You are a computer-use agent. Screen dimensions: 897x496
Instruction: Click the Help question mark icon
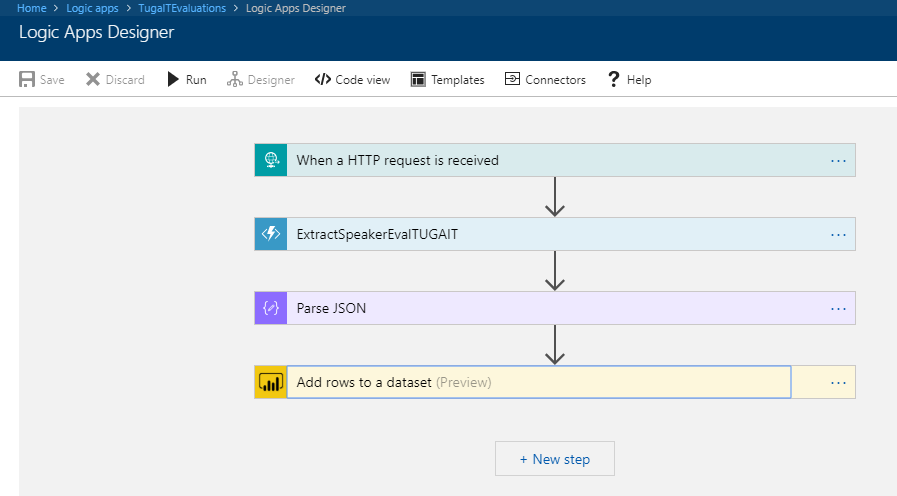613,79
